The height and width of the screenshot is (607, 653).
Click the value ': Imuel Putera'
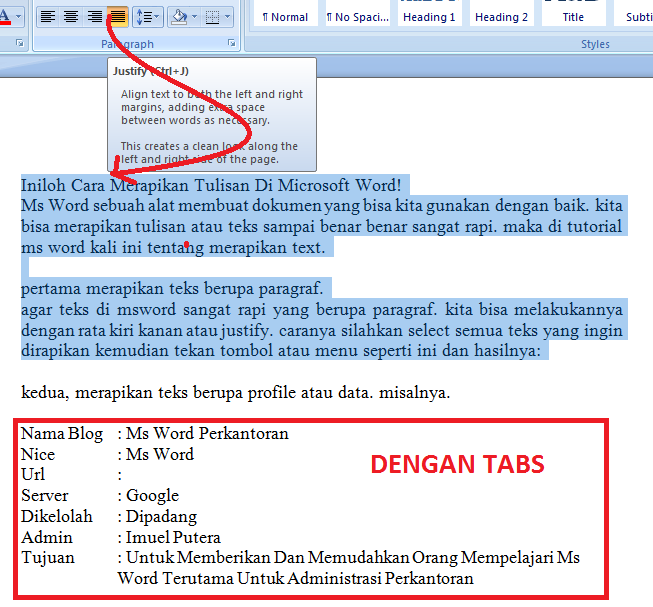point(169,537)
